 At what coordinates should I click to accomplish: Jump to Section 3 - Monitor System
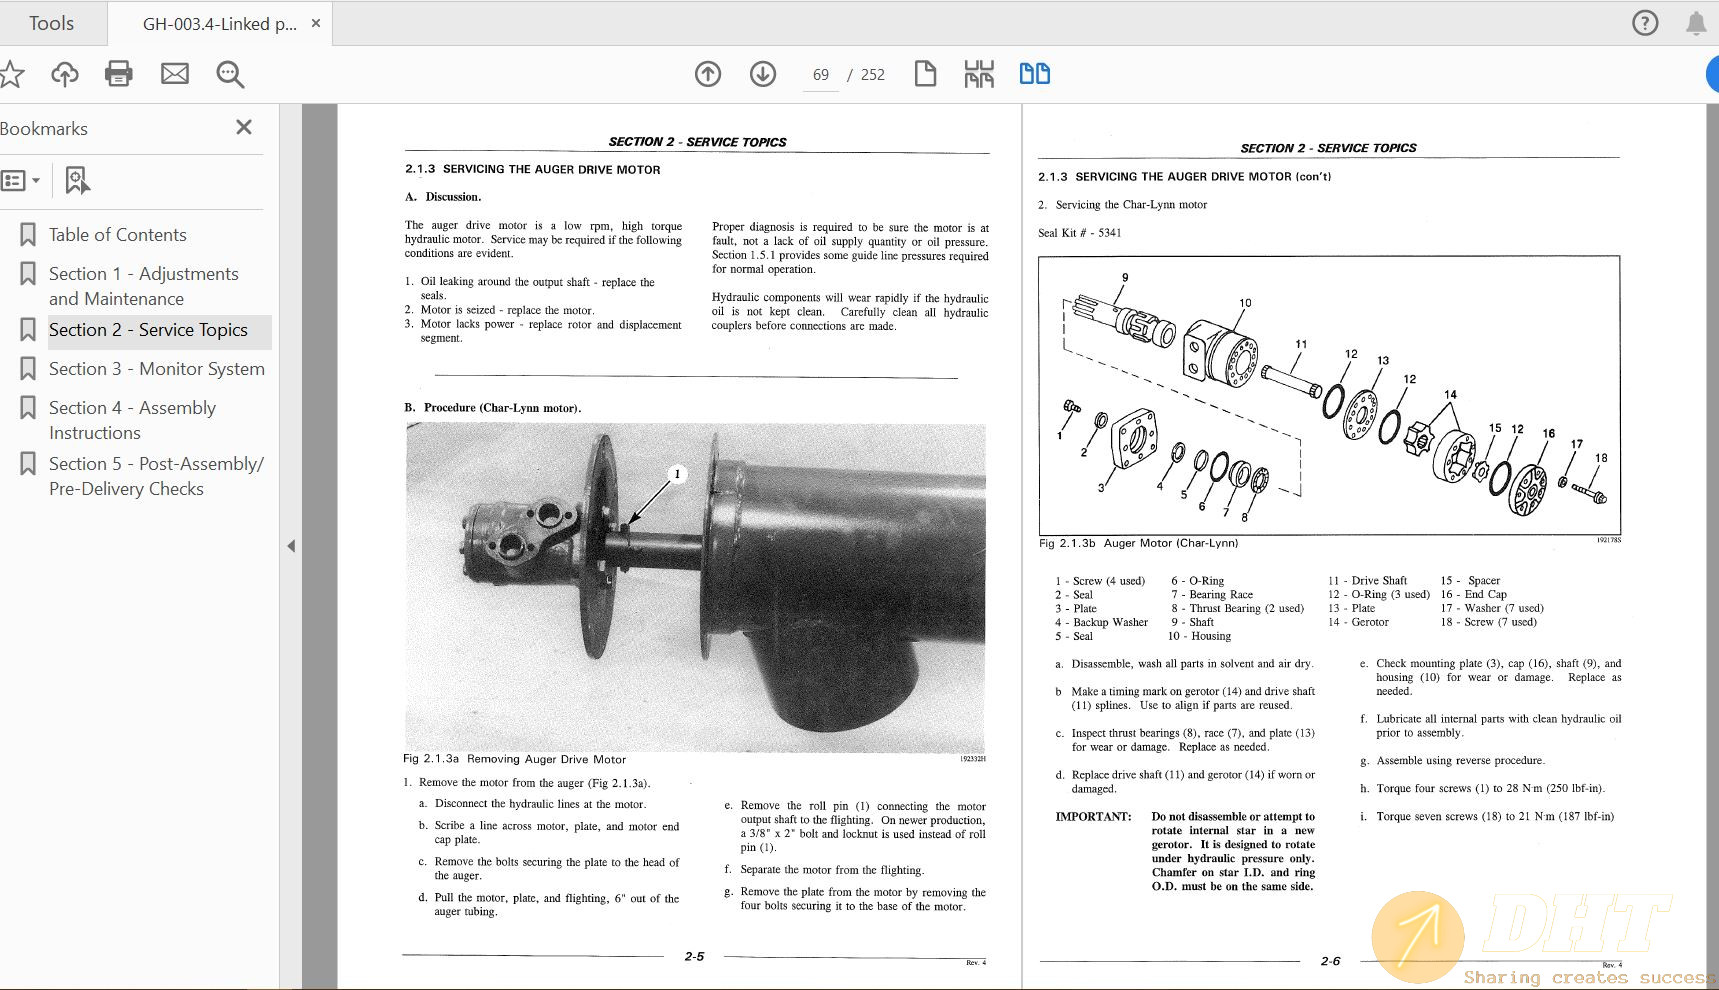pyautogui.click(x=156, y=369)
